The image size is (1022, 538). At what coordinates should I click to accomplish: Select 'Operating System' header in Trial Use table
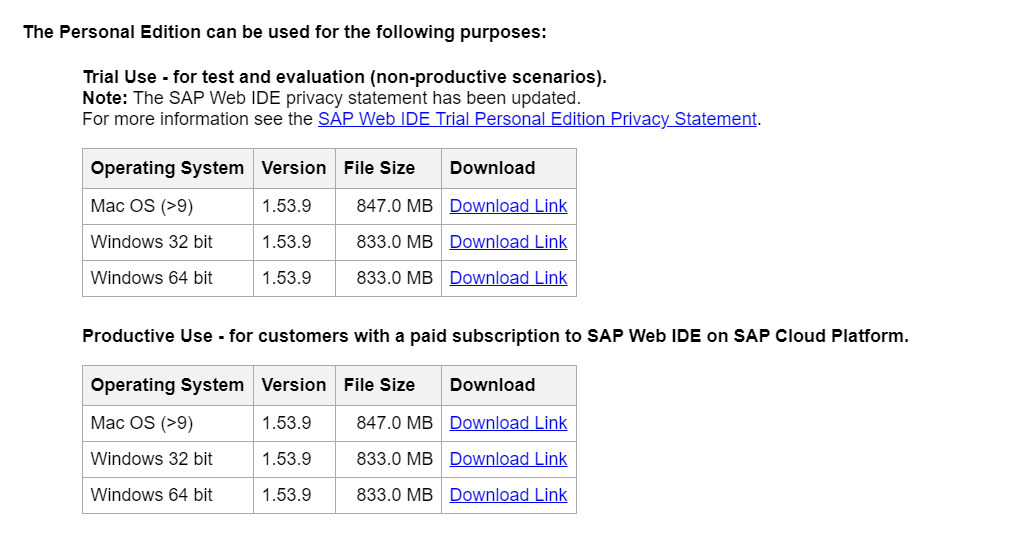click(x=168, y=168)
